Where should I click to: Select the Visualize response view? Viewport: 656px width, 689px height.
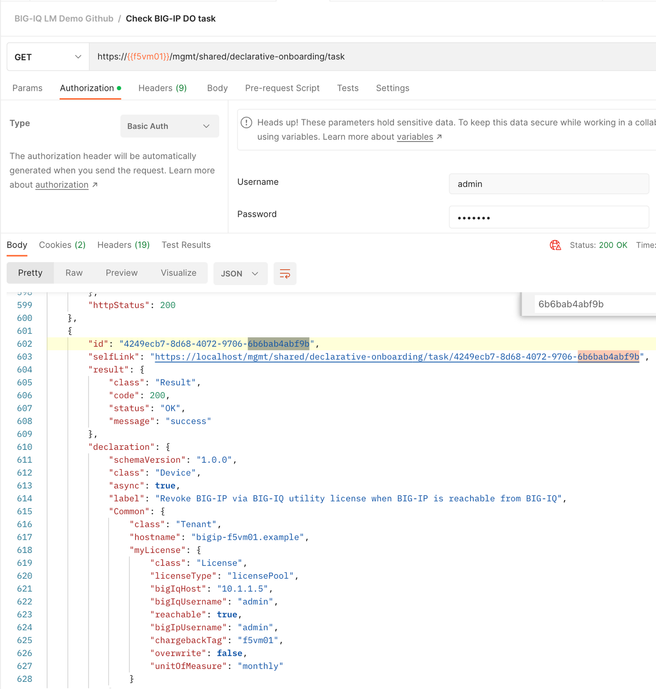(178, 273)
